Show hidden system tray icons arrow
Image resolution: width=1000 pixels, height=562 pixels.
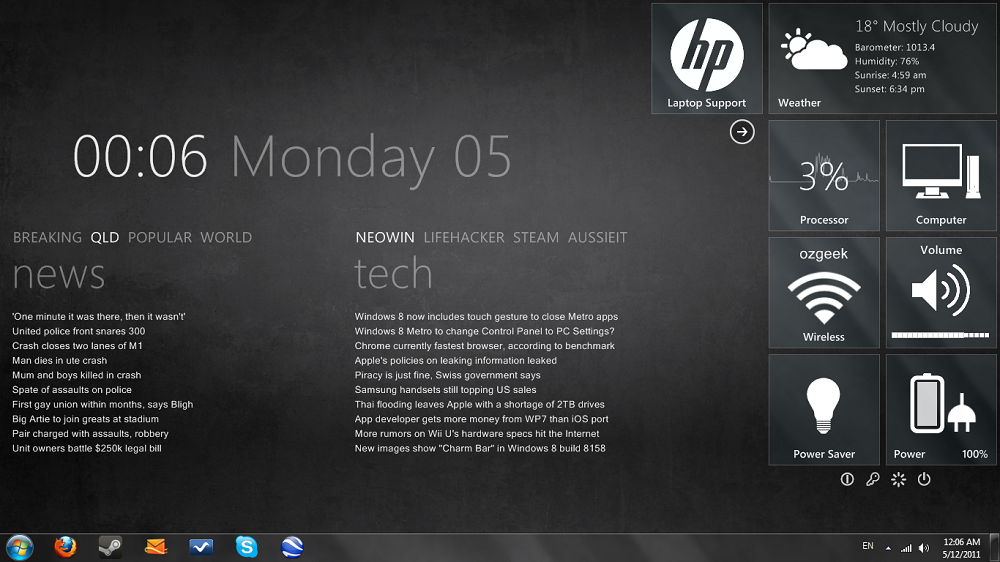(888, 548)
